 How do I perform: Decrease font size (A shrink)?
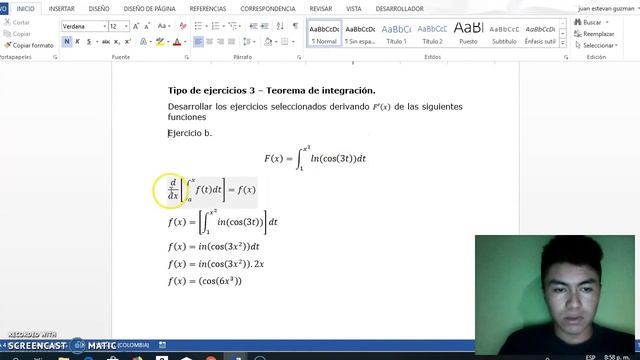click(147, 26)
